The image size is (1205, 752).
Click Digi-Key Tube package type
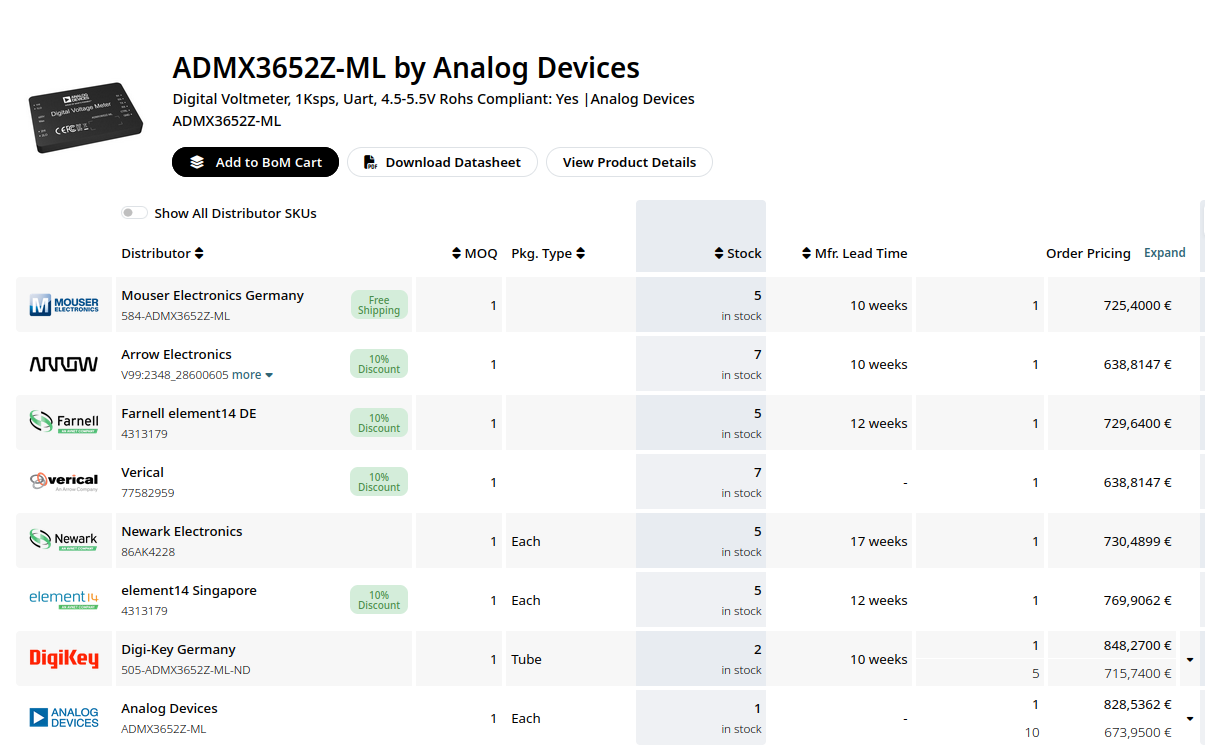pos(526,659)
